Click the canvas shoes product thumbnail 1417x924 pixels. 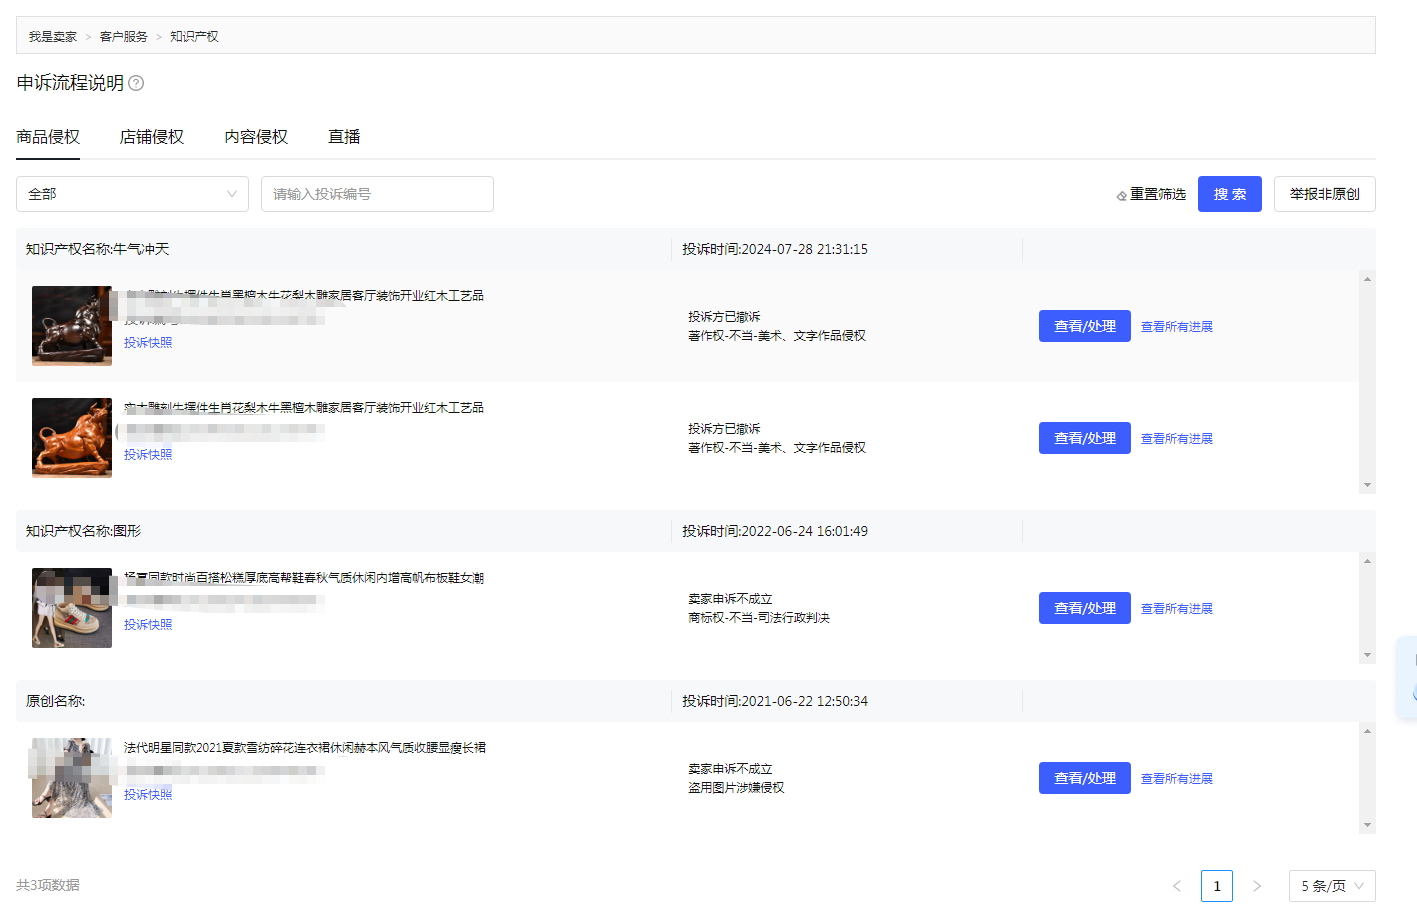coord(72,608)
